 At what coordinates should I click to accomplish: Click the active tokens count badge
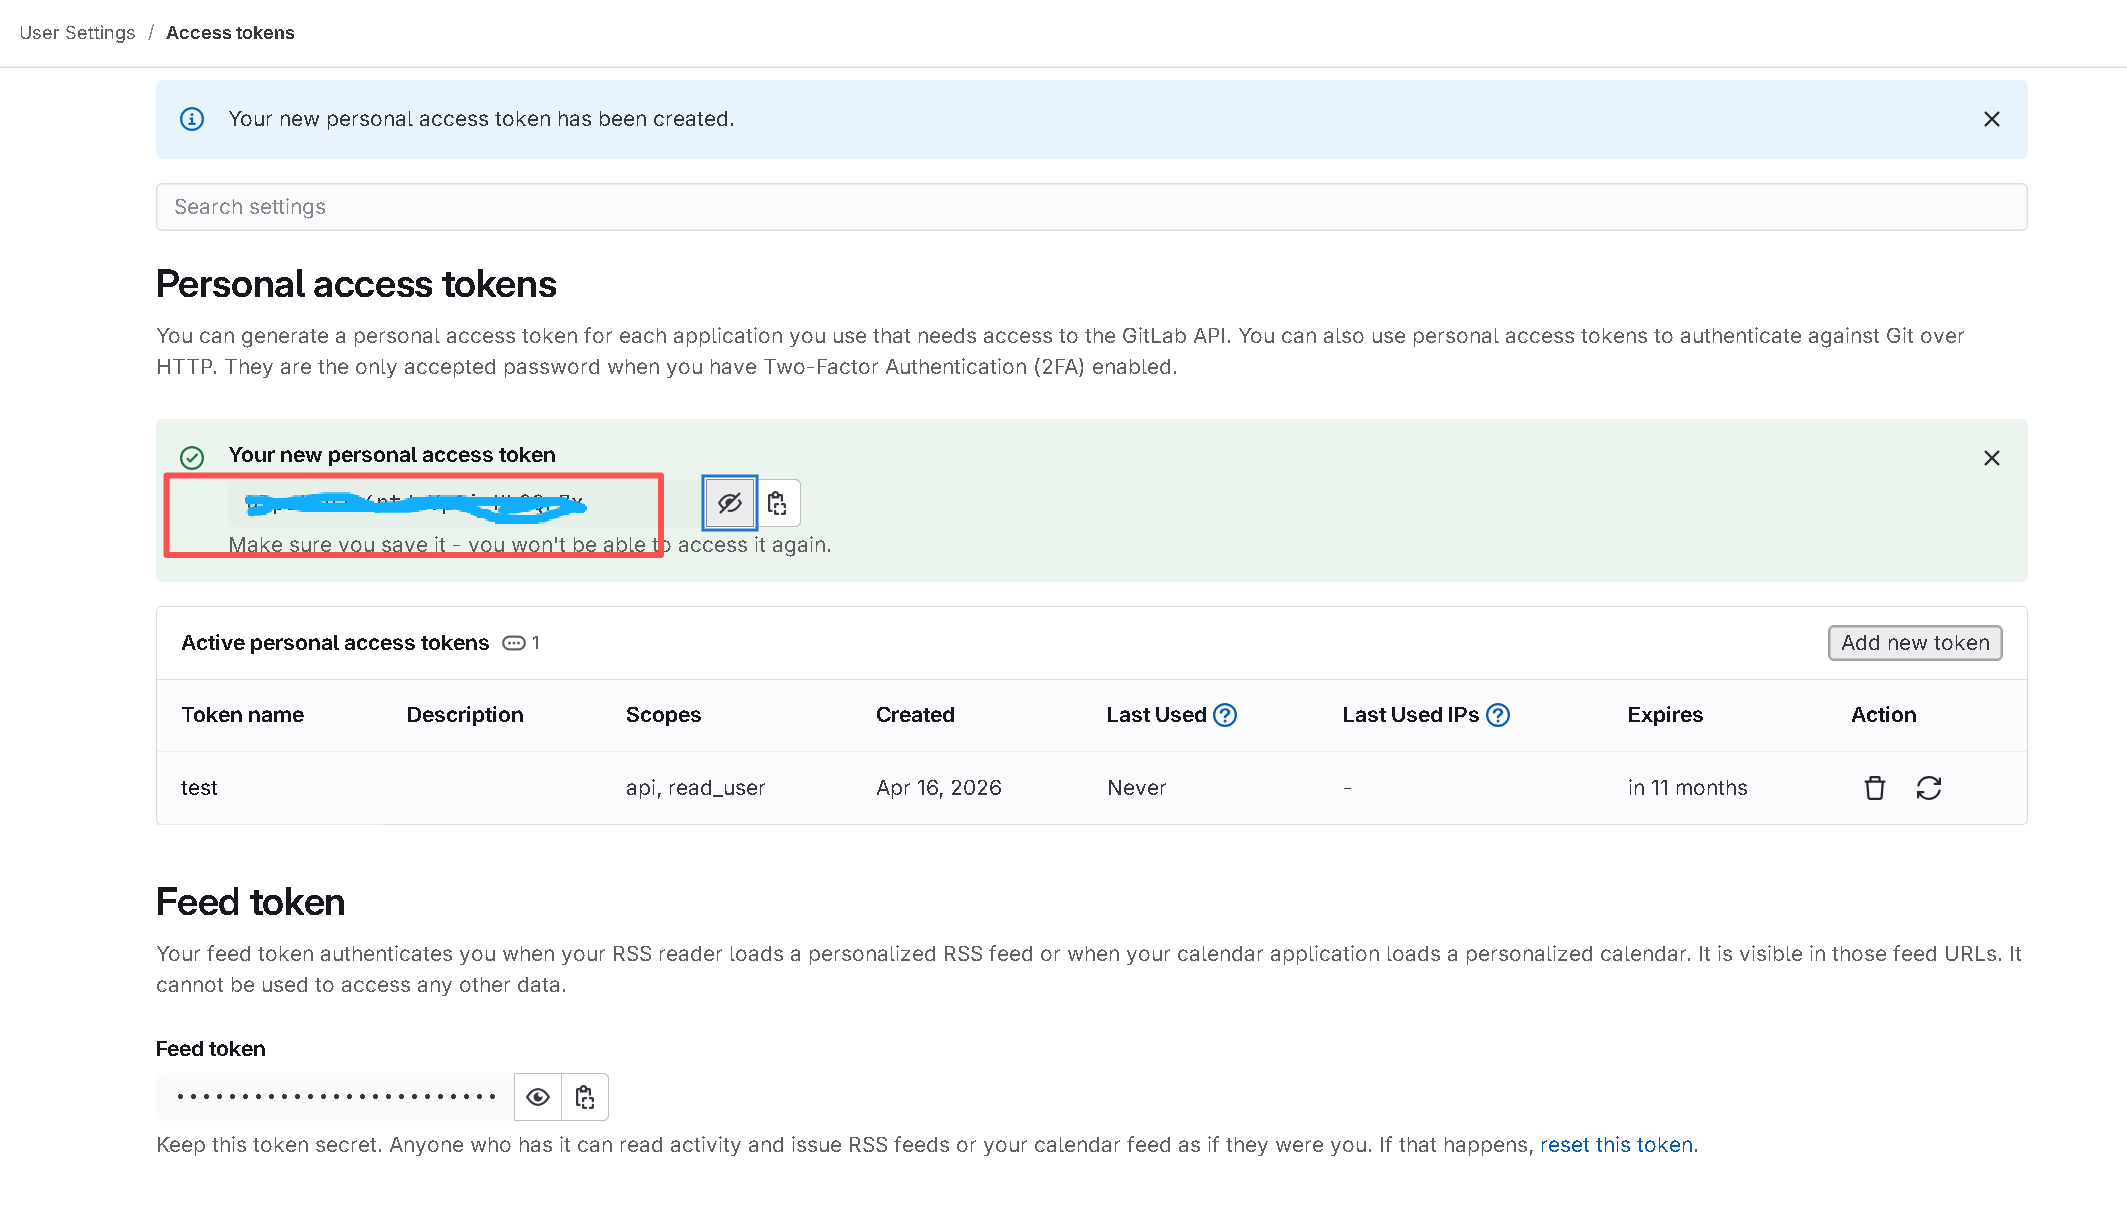[521, 643]
